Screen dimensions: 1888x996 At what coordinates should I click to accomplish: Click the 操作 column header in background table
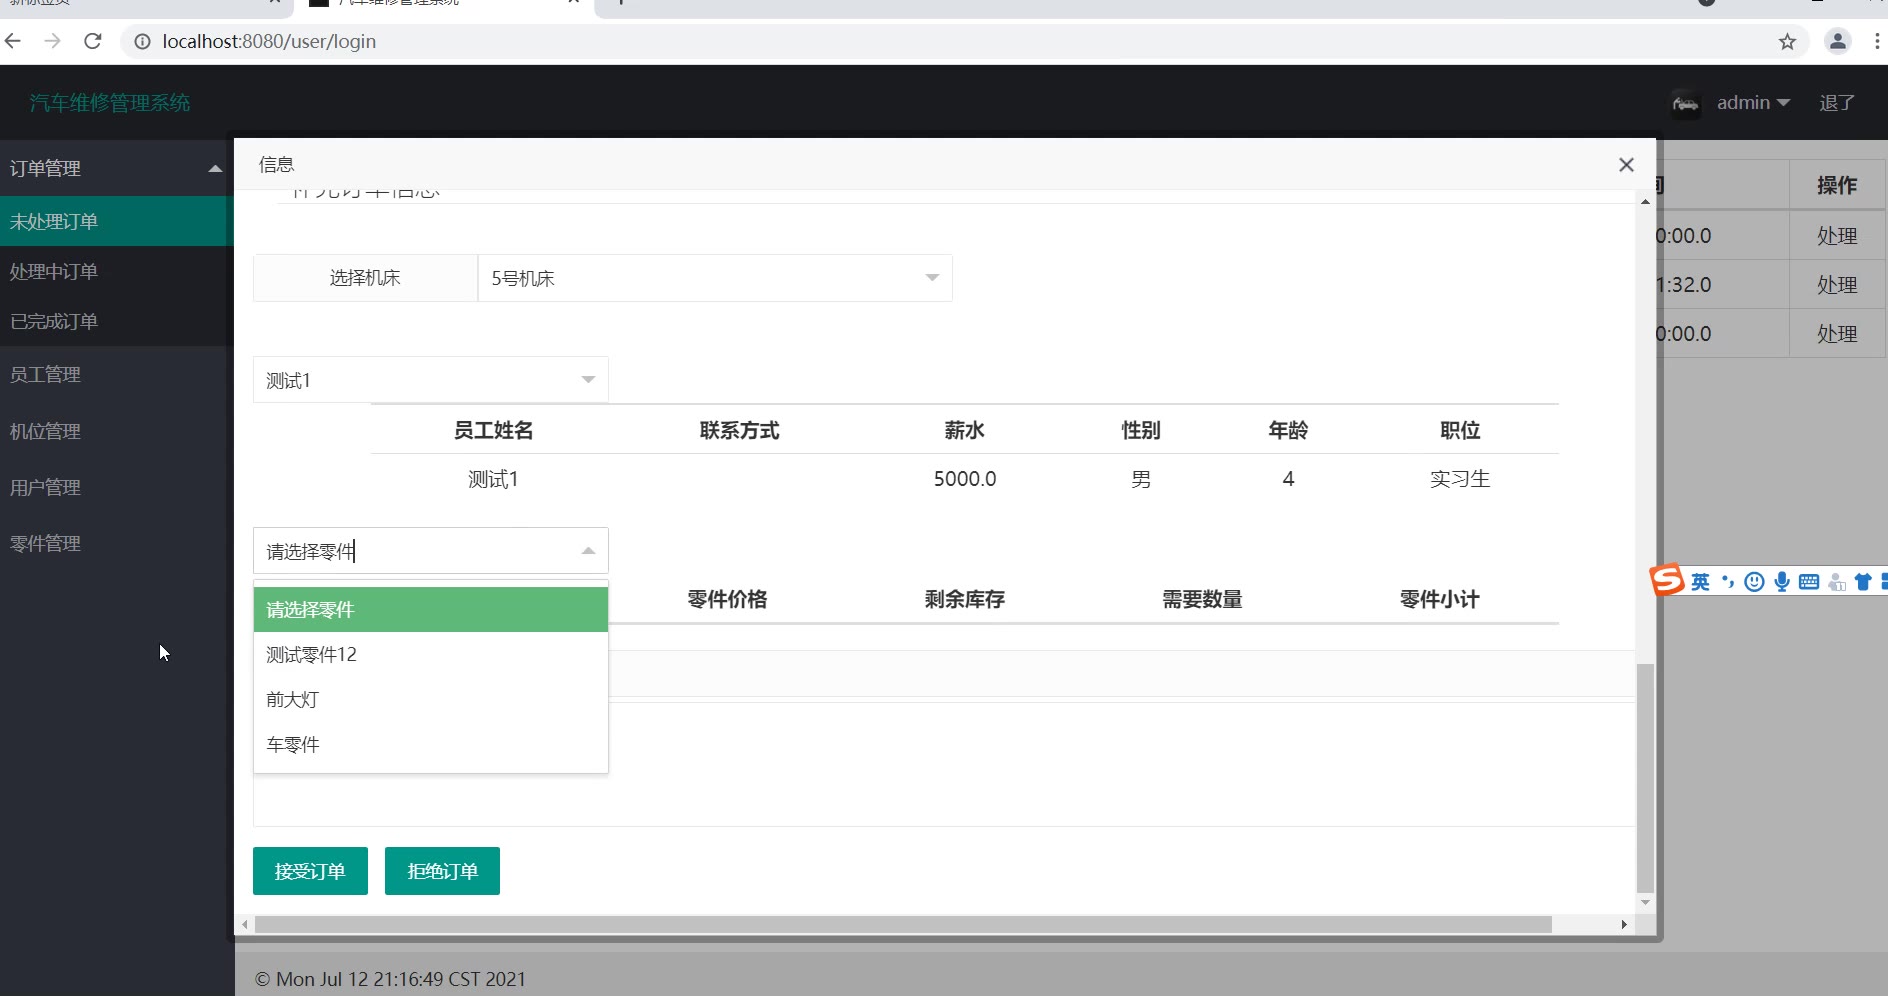(1837, 185)
